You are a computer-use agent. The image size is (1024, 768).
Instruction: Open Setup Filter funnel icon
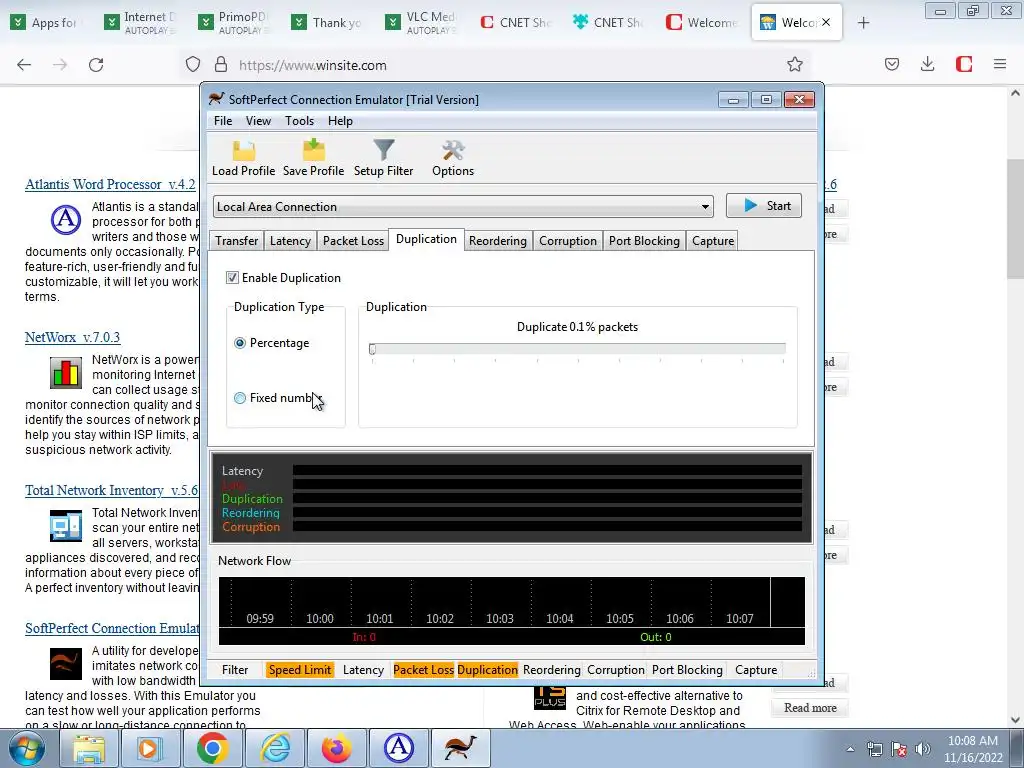point(383,158)
